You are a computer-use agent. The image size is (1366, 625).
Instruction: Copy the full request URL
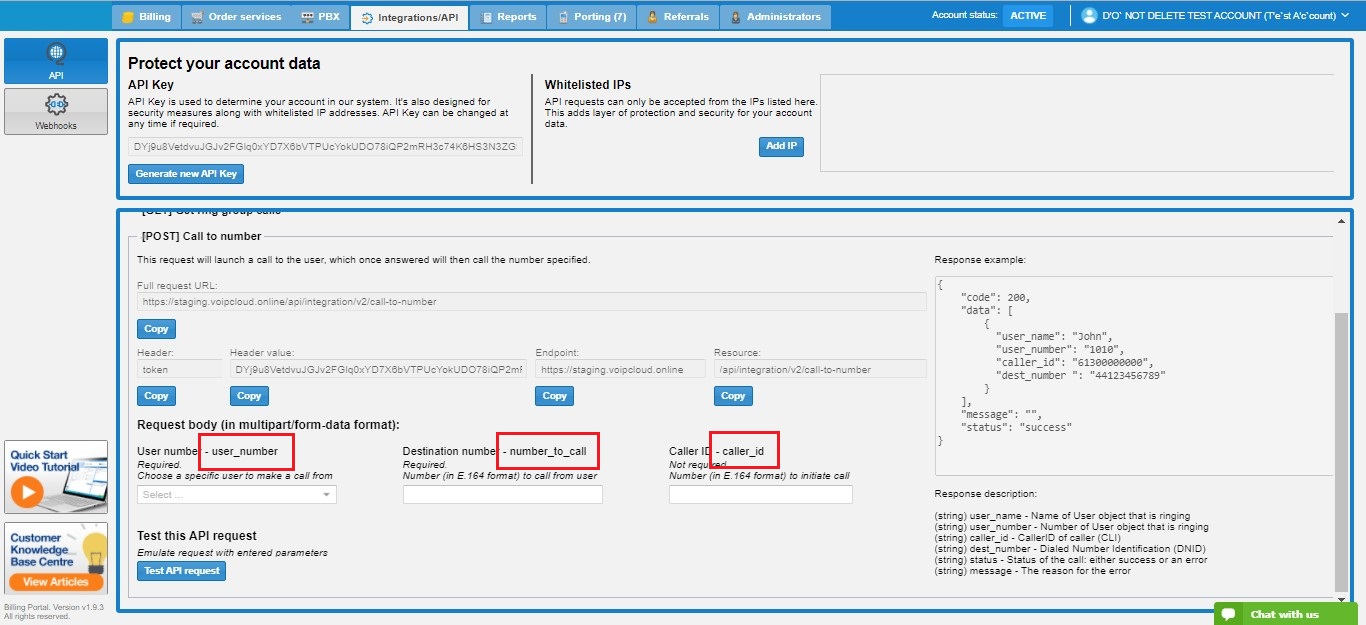coord(156,329)
